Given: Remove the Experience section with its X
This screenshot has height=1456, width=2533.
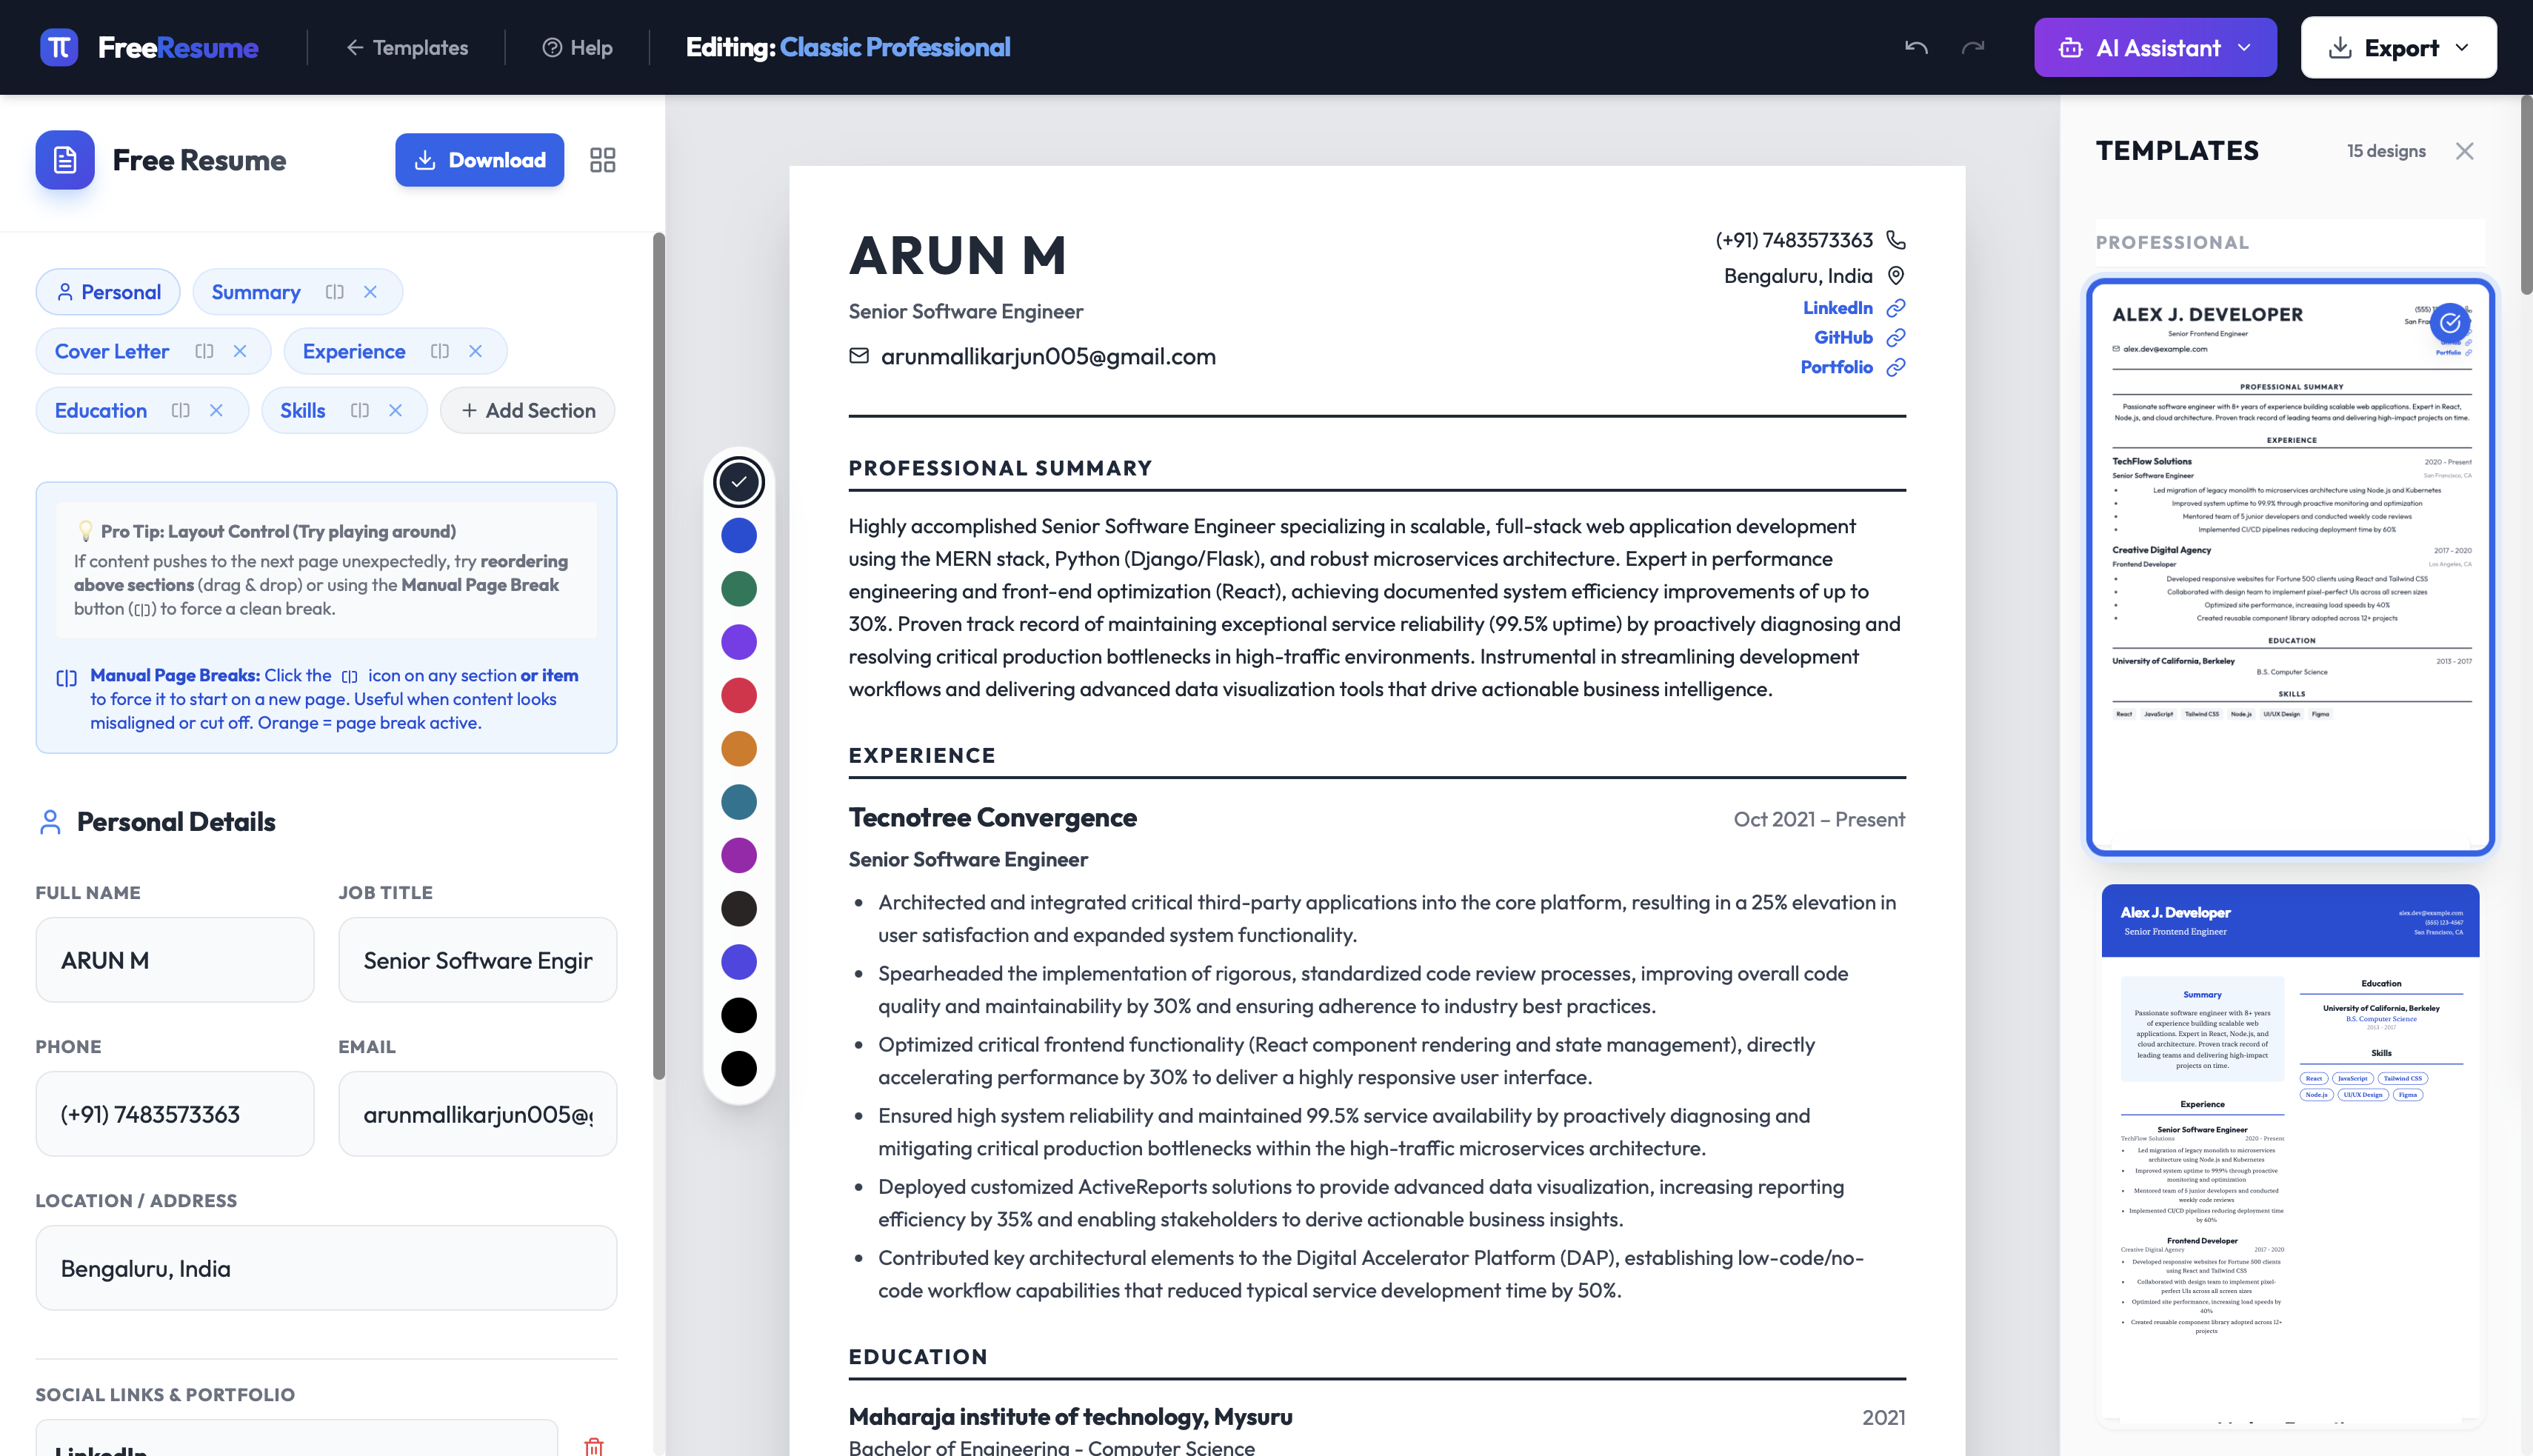Looking at the screenshot, I should 475,351.
